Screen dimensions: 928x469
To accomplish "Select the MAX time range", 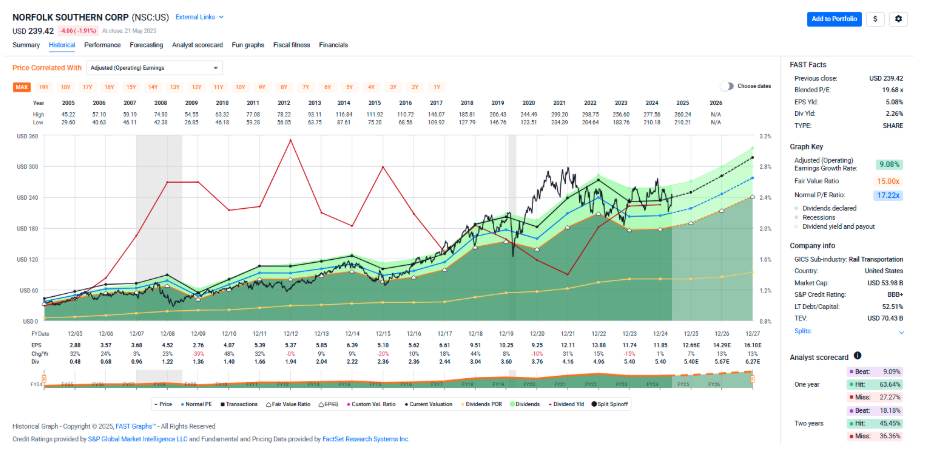I will (22, 87).
